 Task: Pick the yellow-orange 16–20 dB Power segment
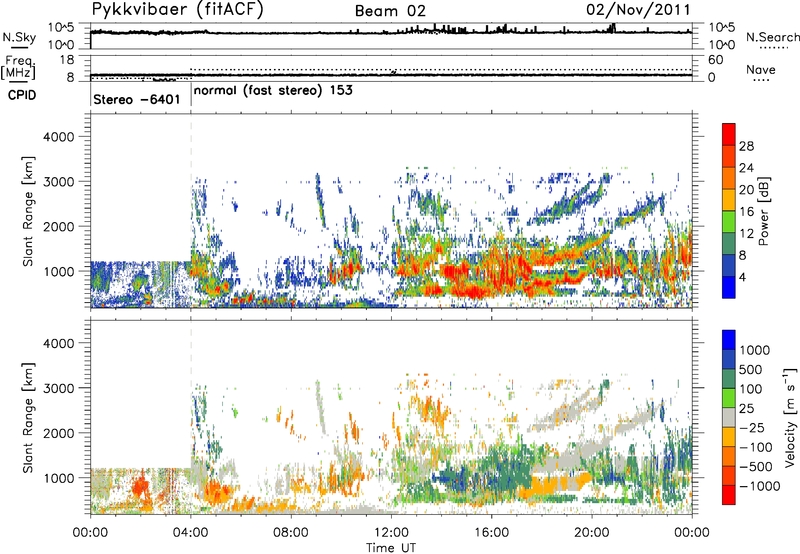pyautogui.click(x=729, y=200)
